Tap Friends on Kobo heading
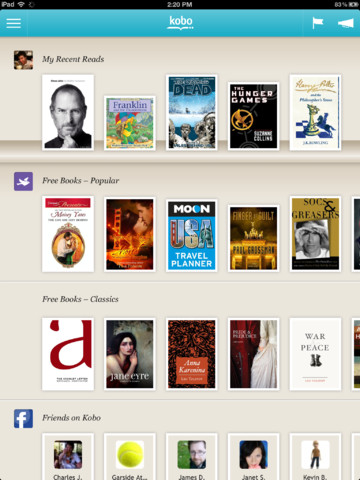 pos(71,418)
